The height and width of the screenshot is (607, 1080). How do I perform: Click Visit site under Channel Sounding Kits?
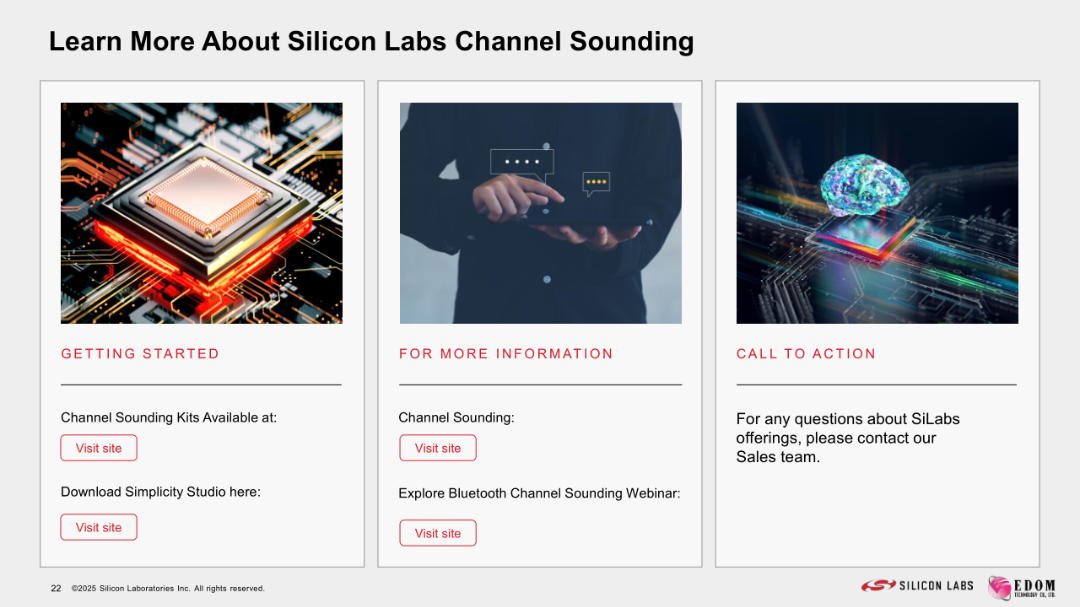98,448
